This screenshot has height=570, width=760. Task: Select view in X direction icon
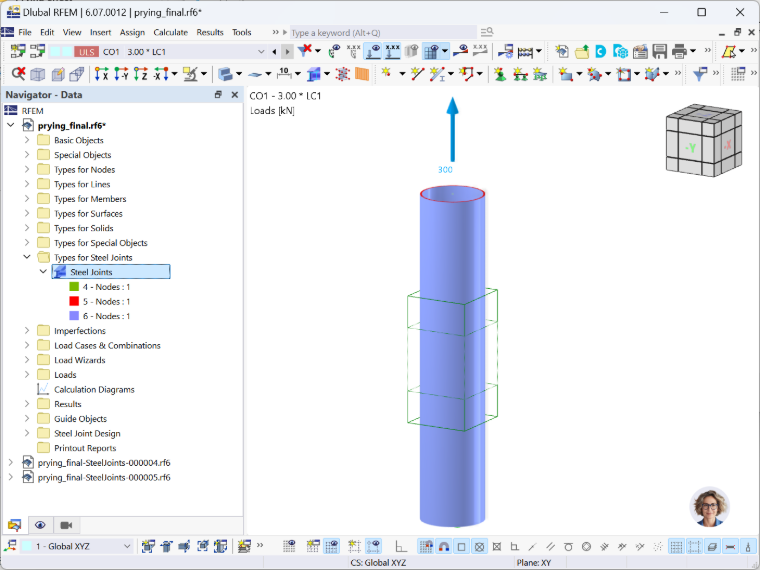tap(101, 74)
